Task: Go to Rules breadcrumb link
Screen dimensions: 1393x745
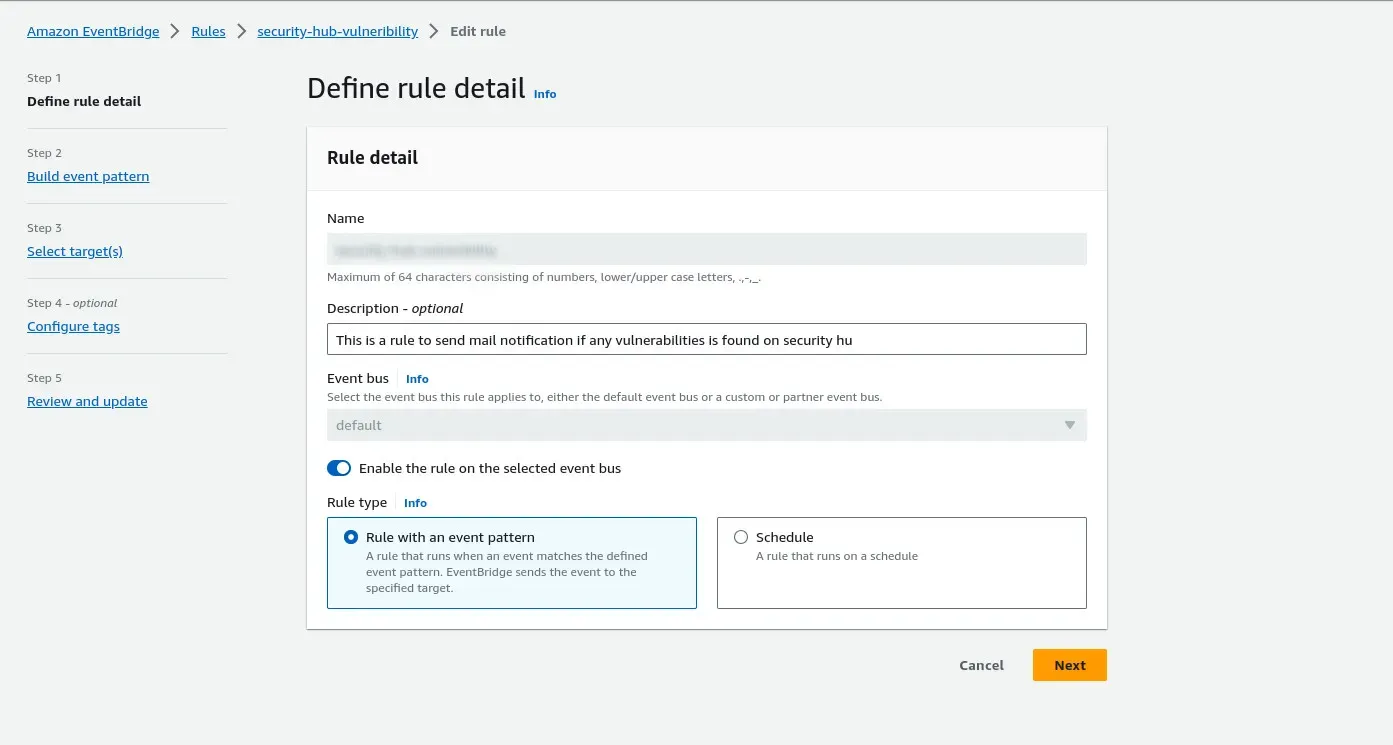Action: click(208, 31)
